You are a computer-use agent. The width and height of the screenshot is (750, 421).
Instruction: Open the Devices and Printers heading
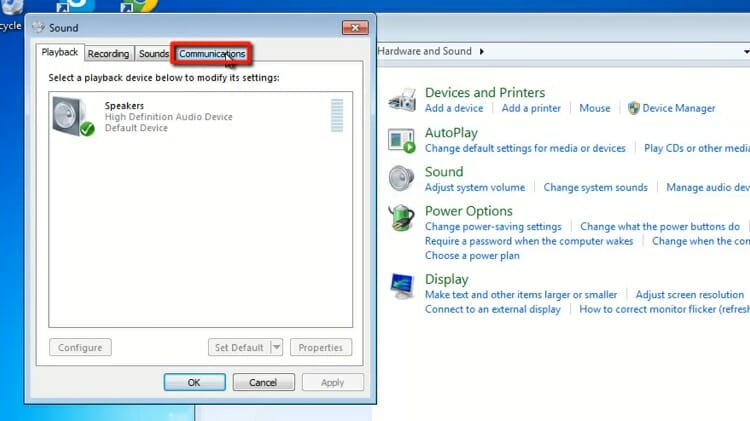pos(485,92)
